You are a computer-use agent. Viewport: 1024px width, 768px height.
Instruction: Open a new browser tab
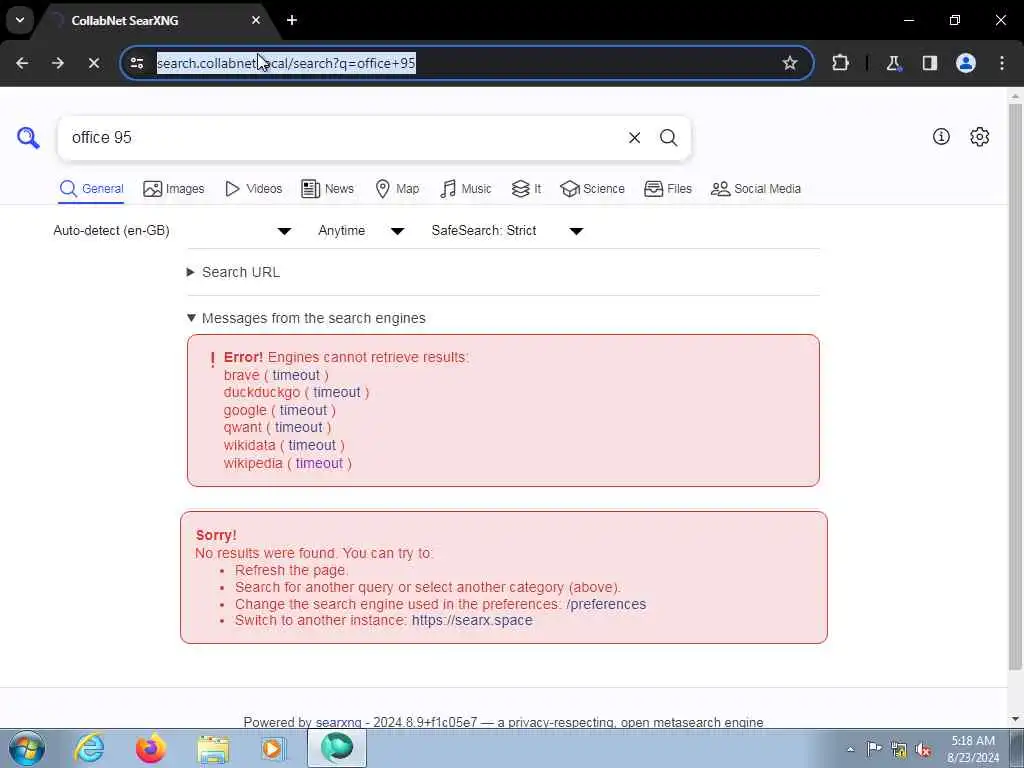coord(292,20)
